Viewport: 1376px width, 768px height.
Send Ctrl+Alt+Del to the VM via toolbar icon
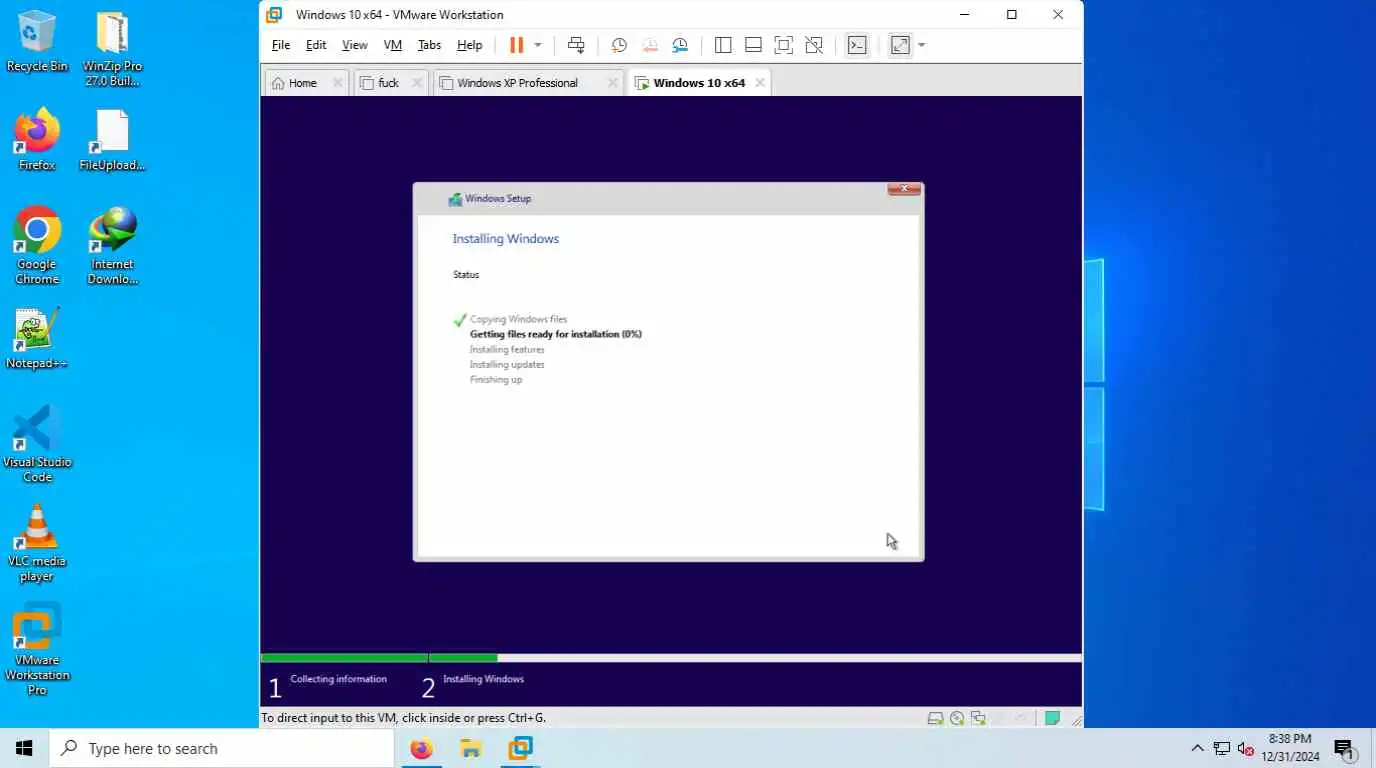pos(576,45)
